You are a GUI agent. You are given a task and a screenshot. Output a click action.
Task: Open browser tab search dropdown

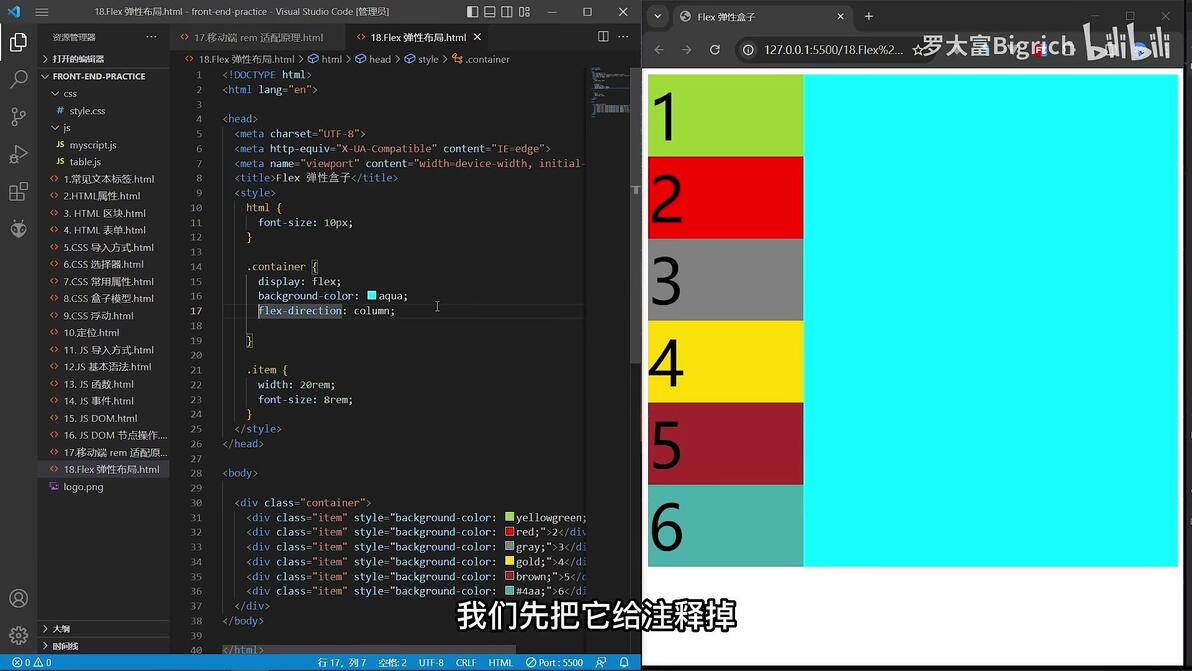click(658, 16)
